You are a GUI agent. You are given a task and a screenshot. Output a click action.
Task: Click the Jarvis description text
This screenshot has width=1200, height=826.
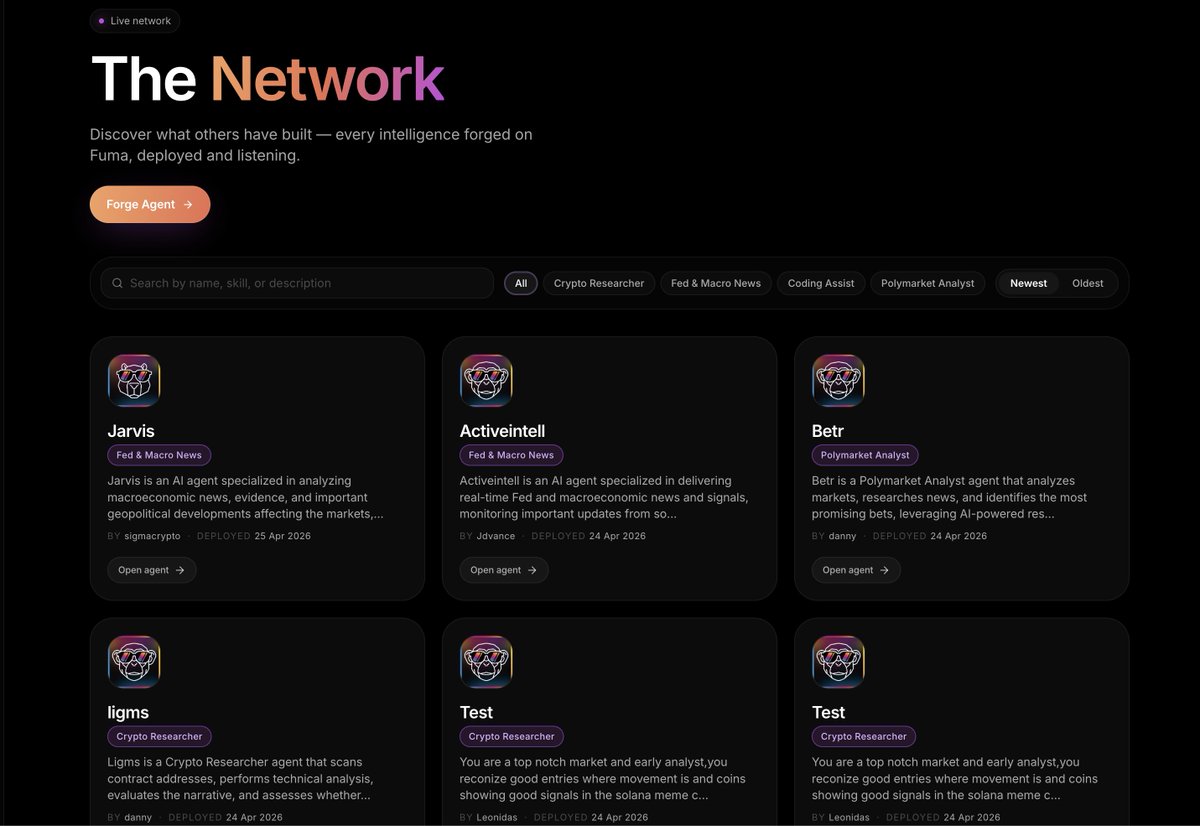[x=246, y=498]
